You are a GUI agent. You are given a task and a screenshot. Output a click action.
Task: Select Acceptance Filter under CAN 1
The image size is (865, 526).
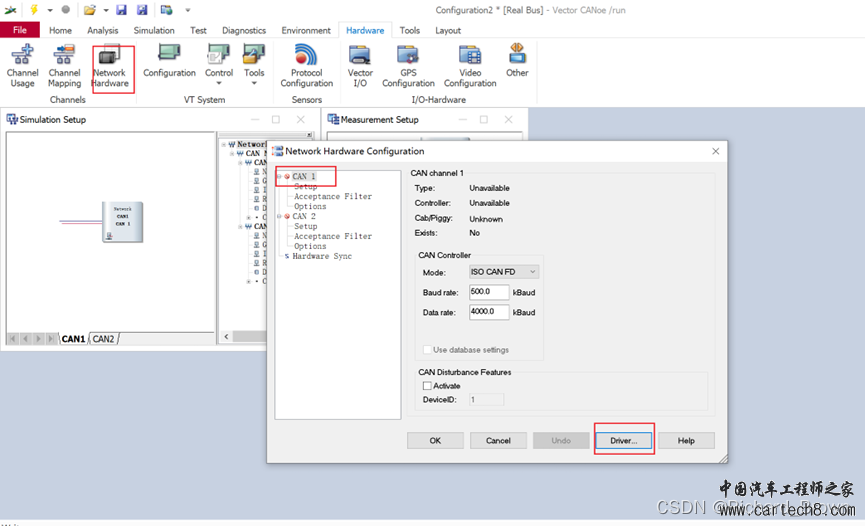coord(332,197)
